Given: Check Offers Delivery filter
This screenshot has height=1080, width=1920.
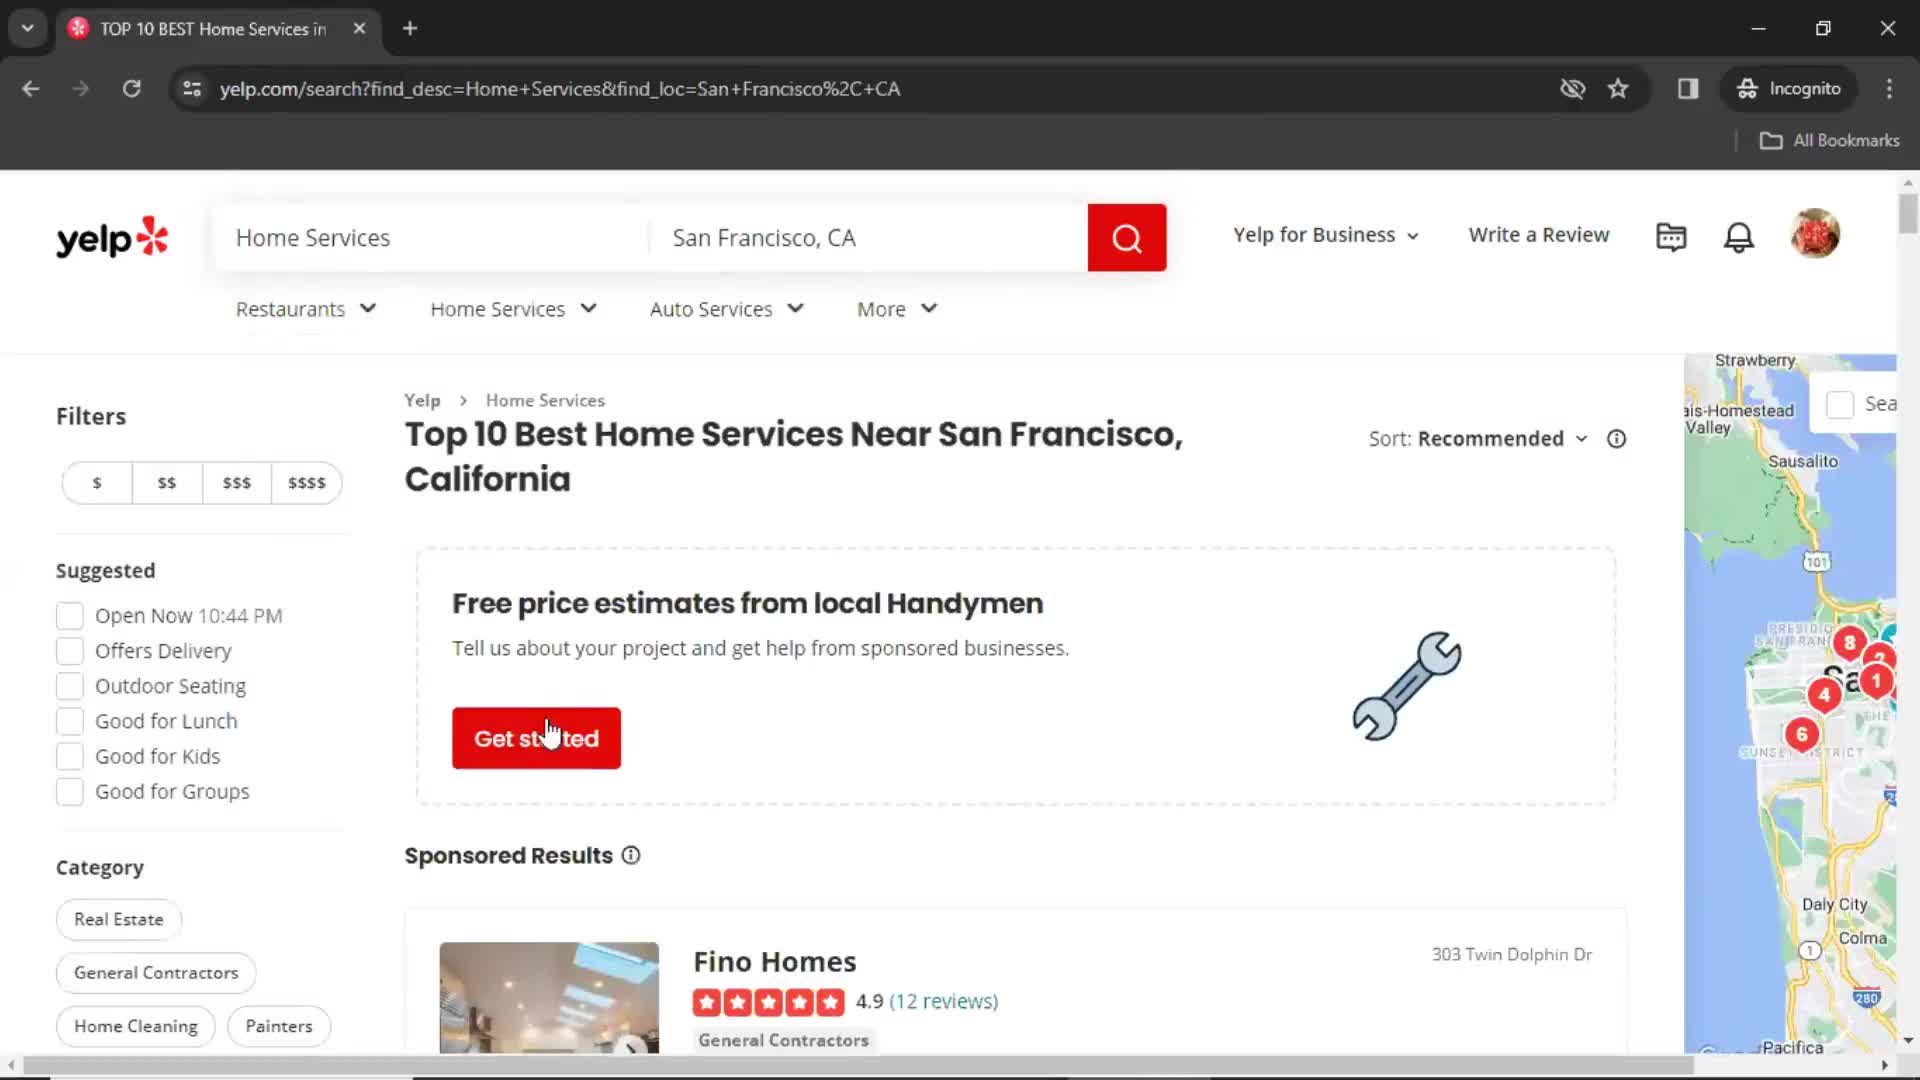Looking at the screenshot, I should pyautogui.click(x=70, y=651).
